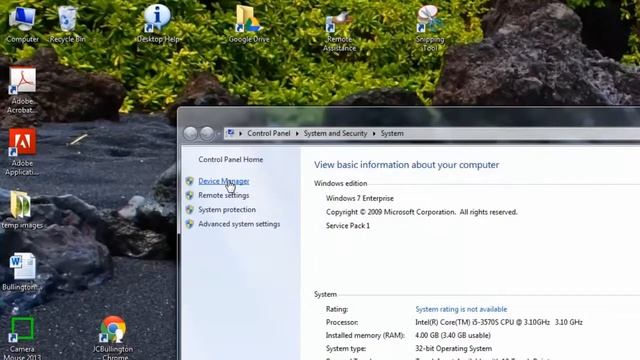This screenshot has height=360, width=640.
Task: Open the Adobe Acrobat shortcut
Action: (22, 91)
